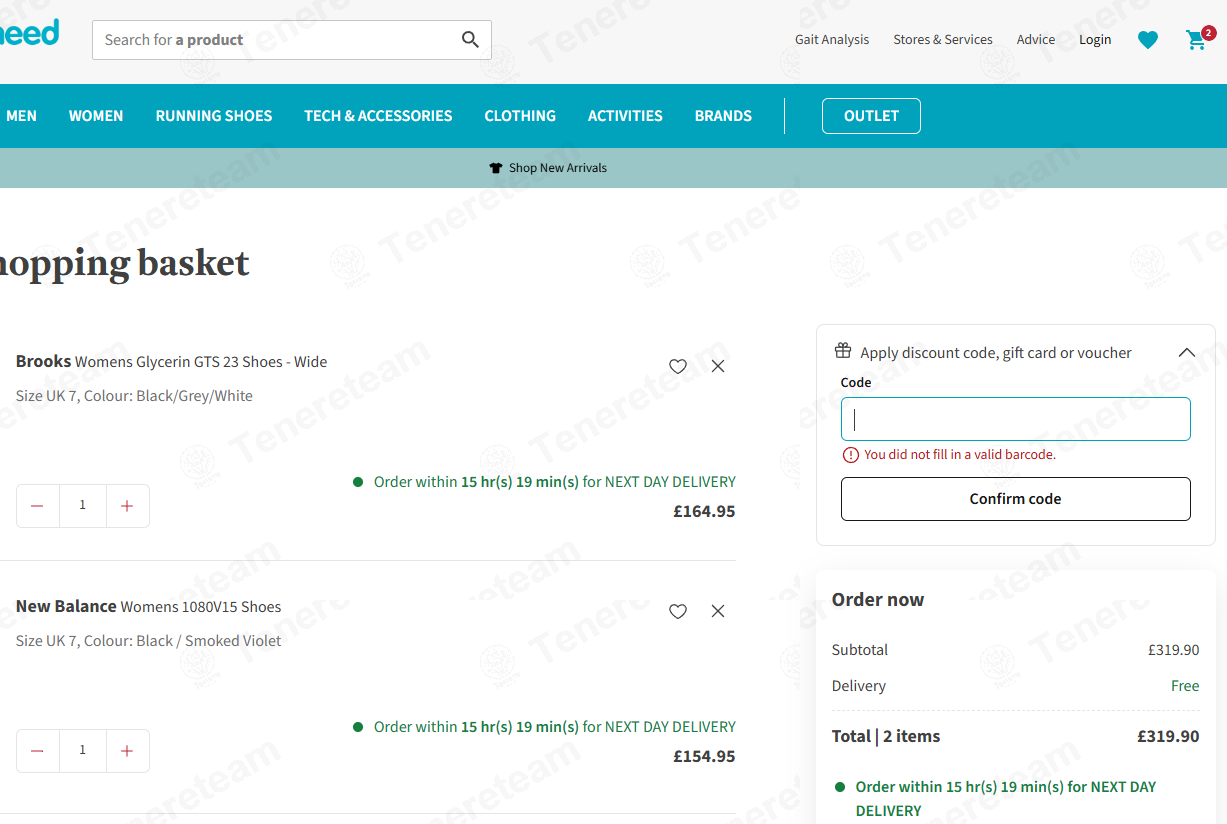Collapse the discount code section chevron
The width and height of the screenshot is (1227, 824).
click(x=1187, y=352)
